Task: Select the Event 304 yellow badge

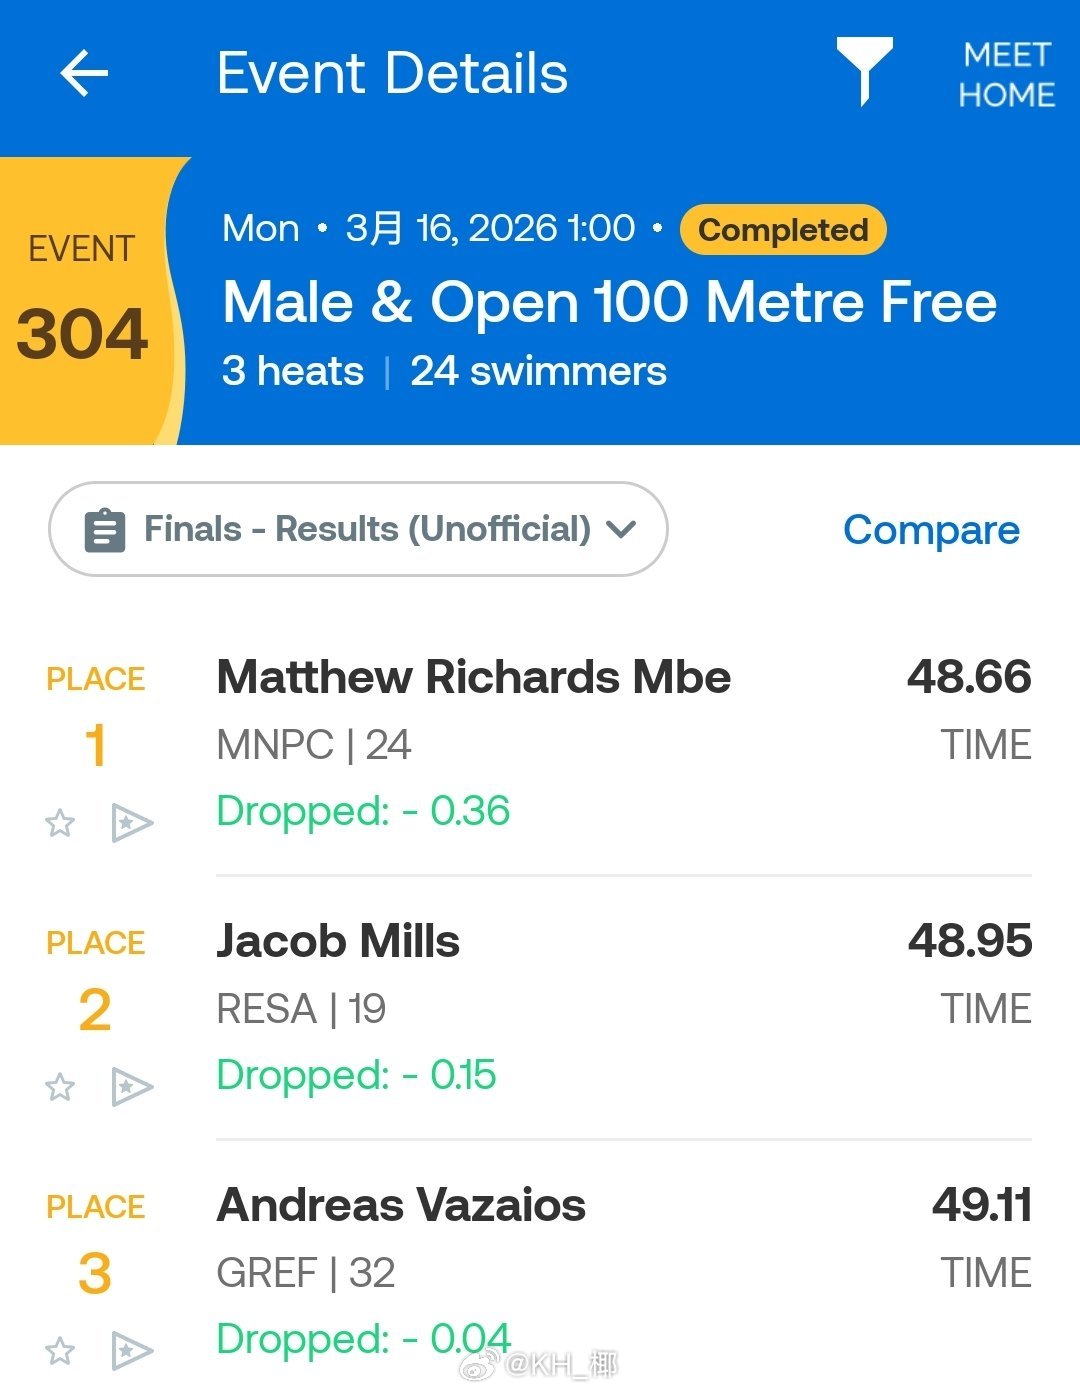Action: point(84,300)
